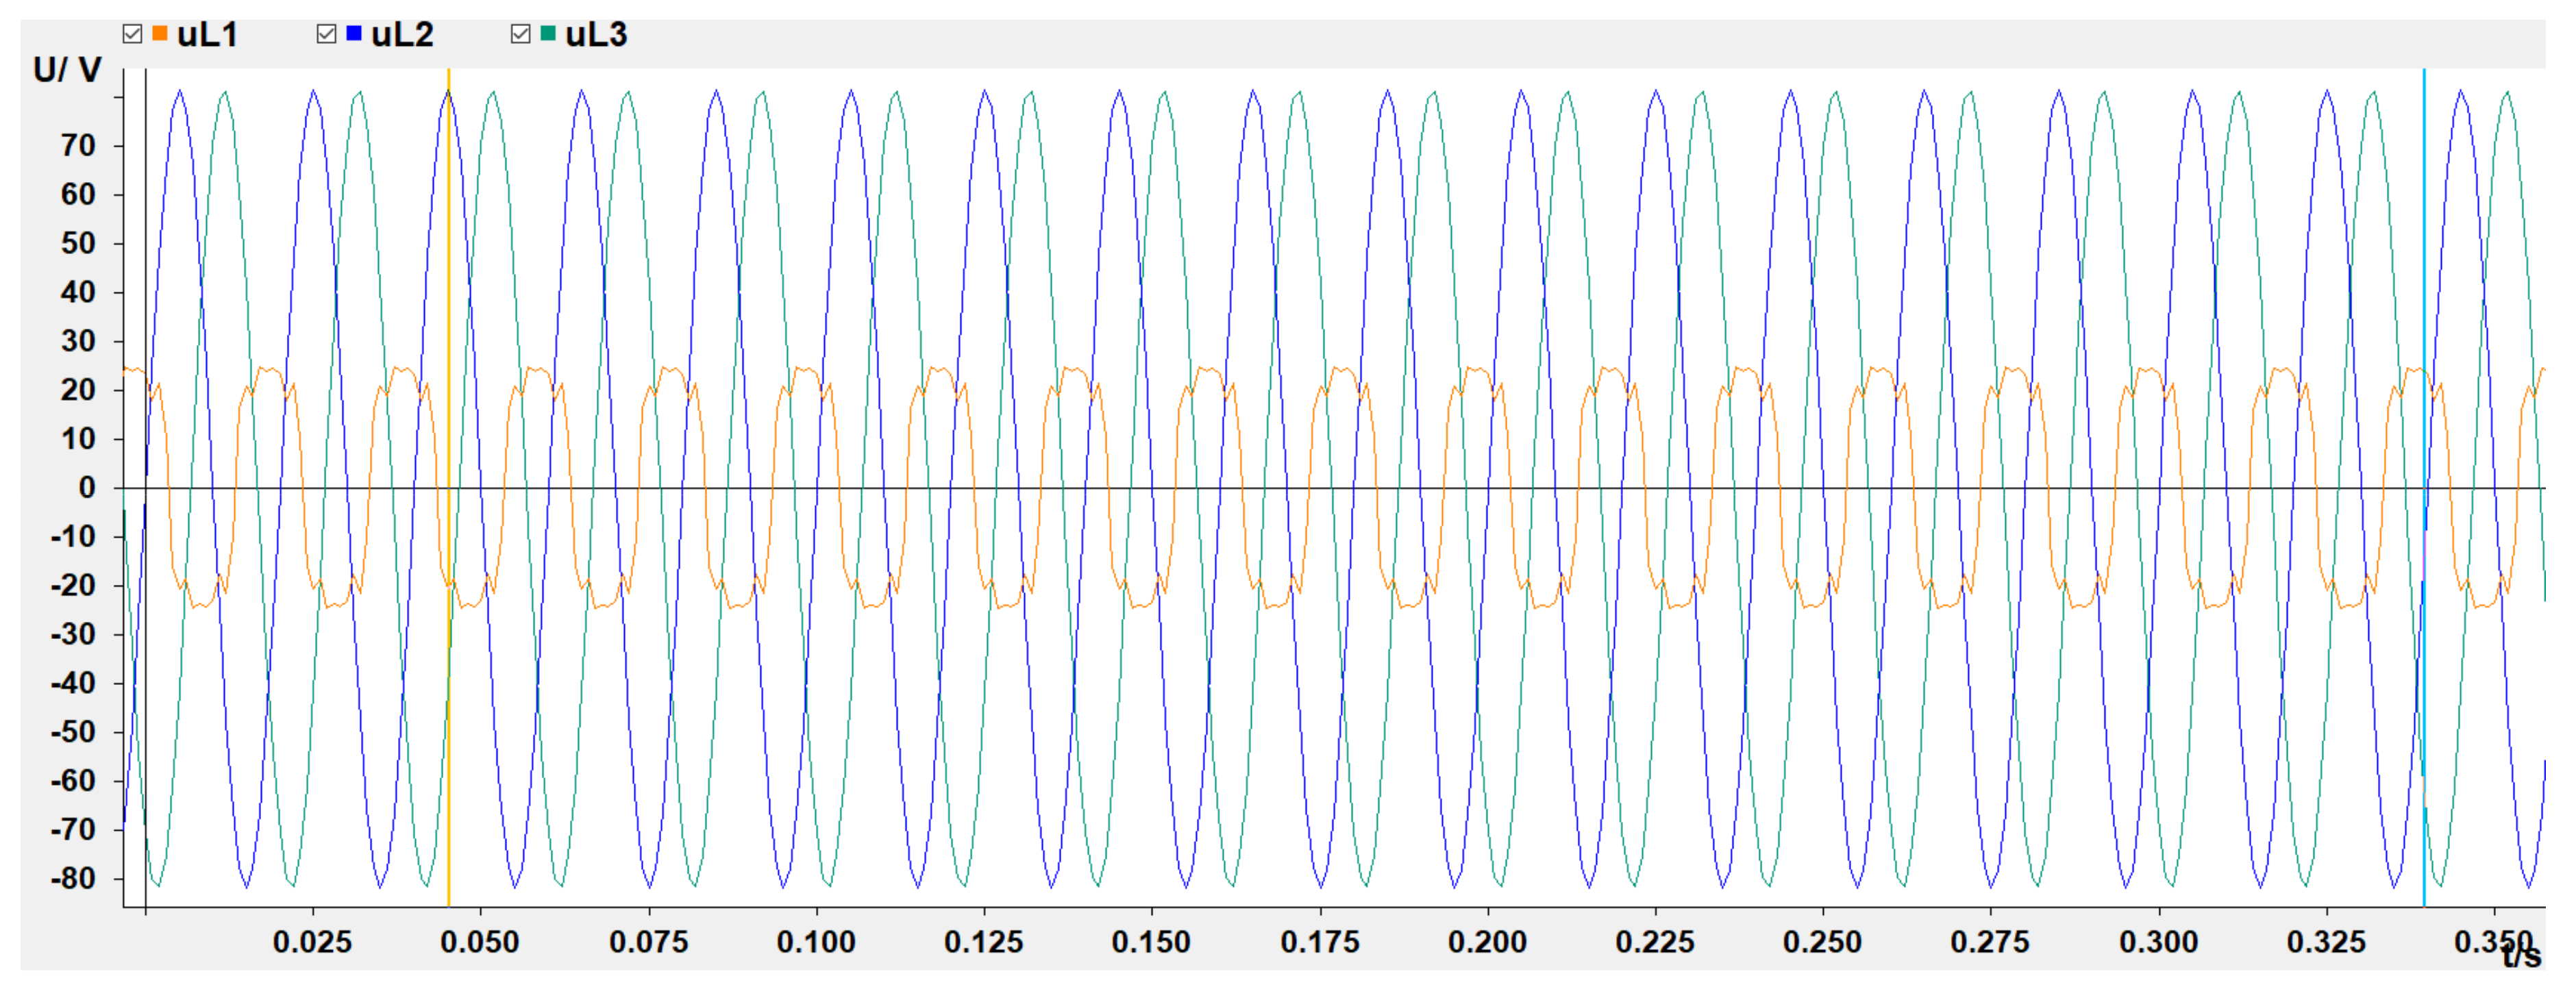Uncheck the uL3 signal checkbox

(x=520, y=34)
